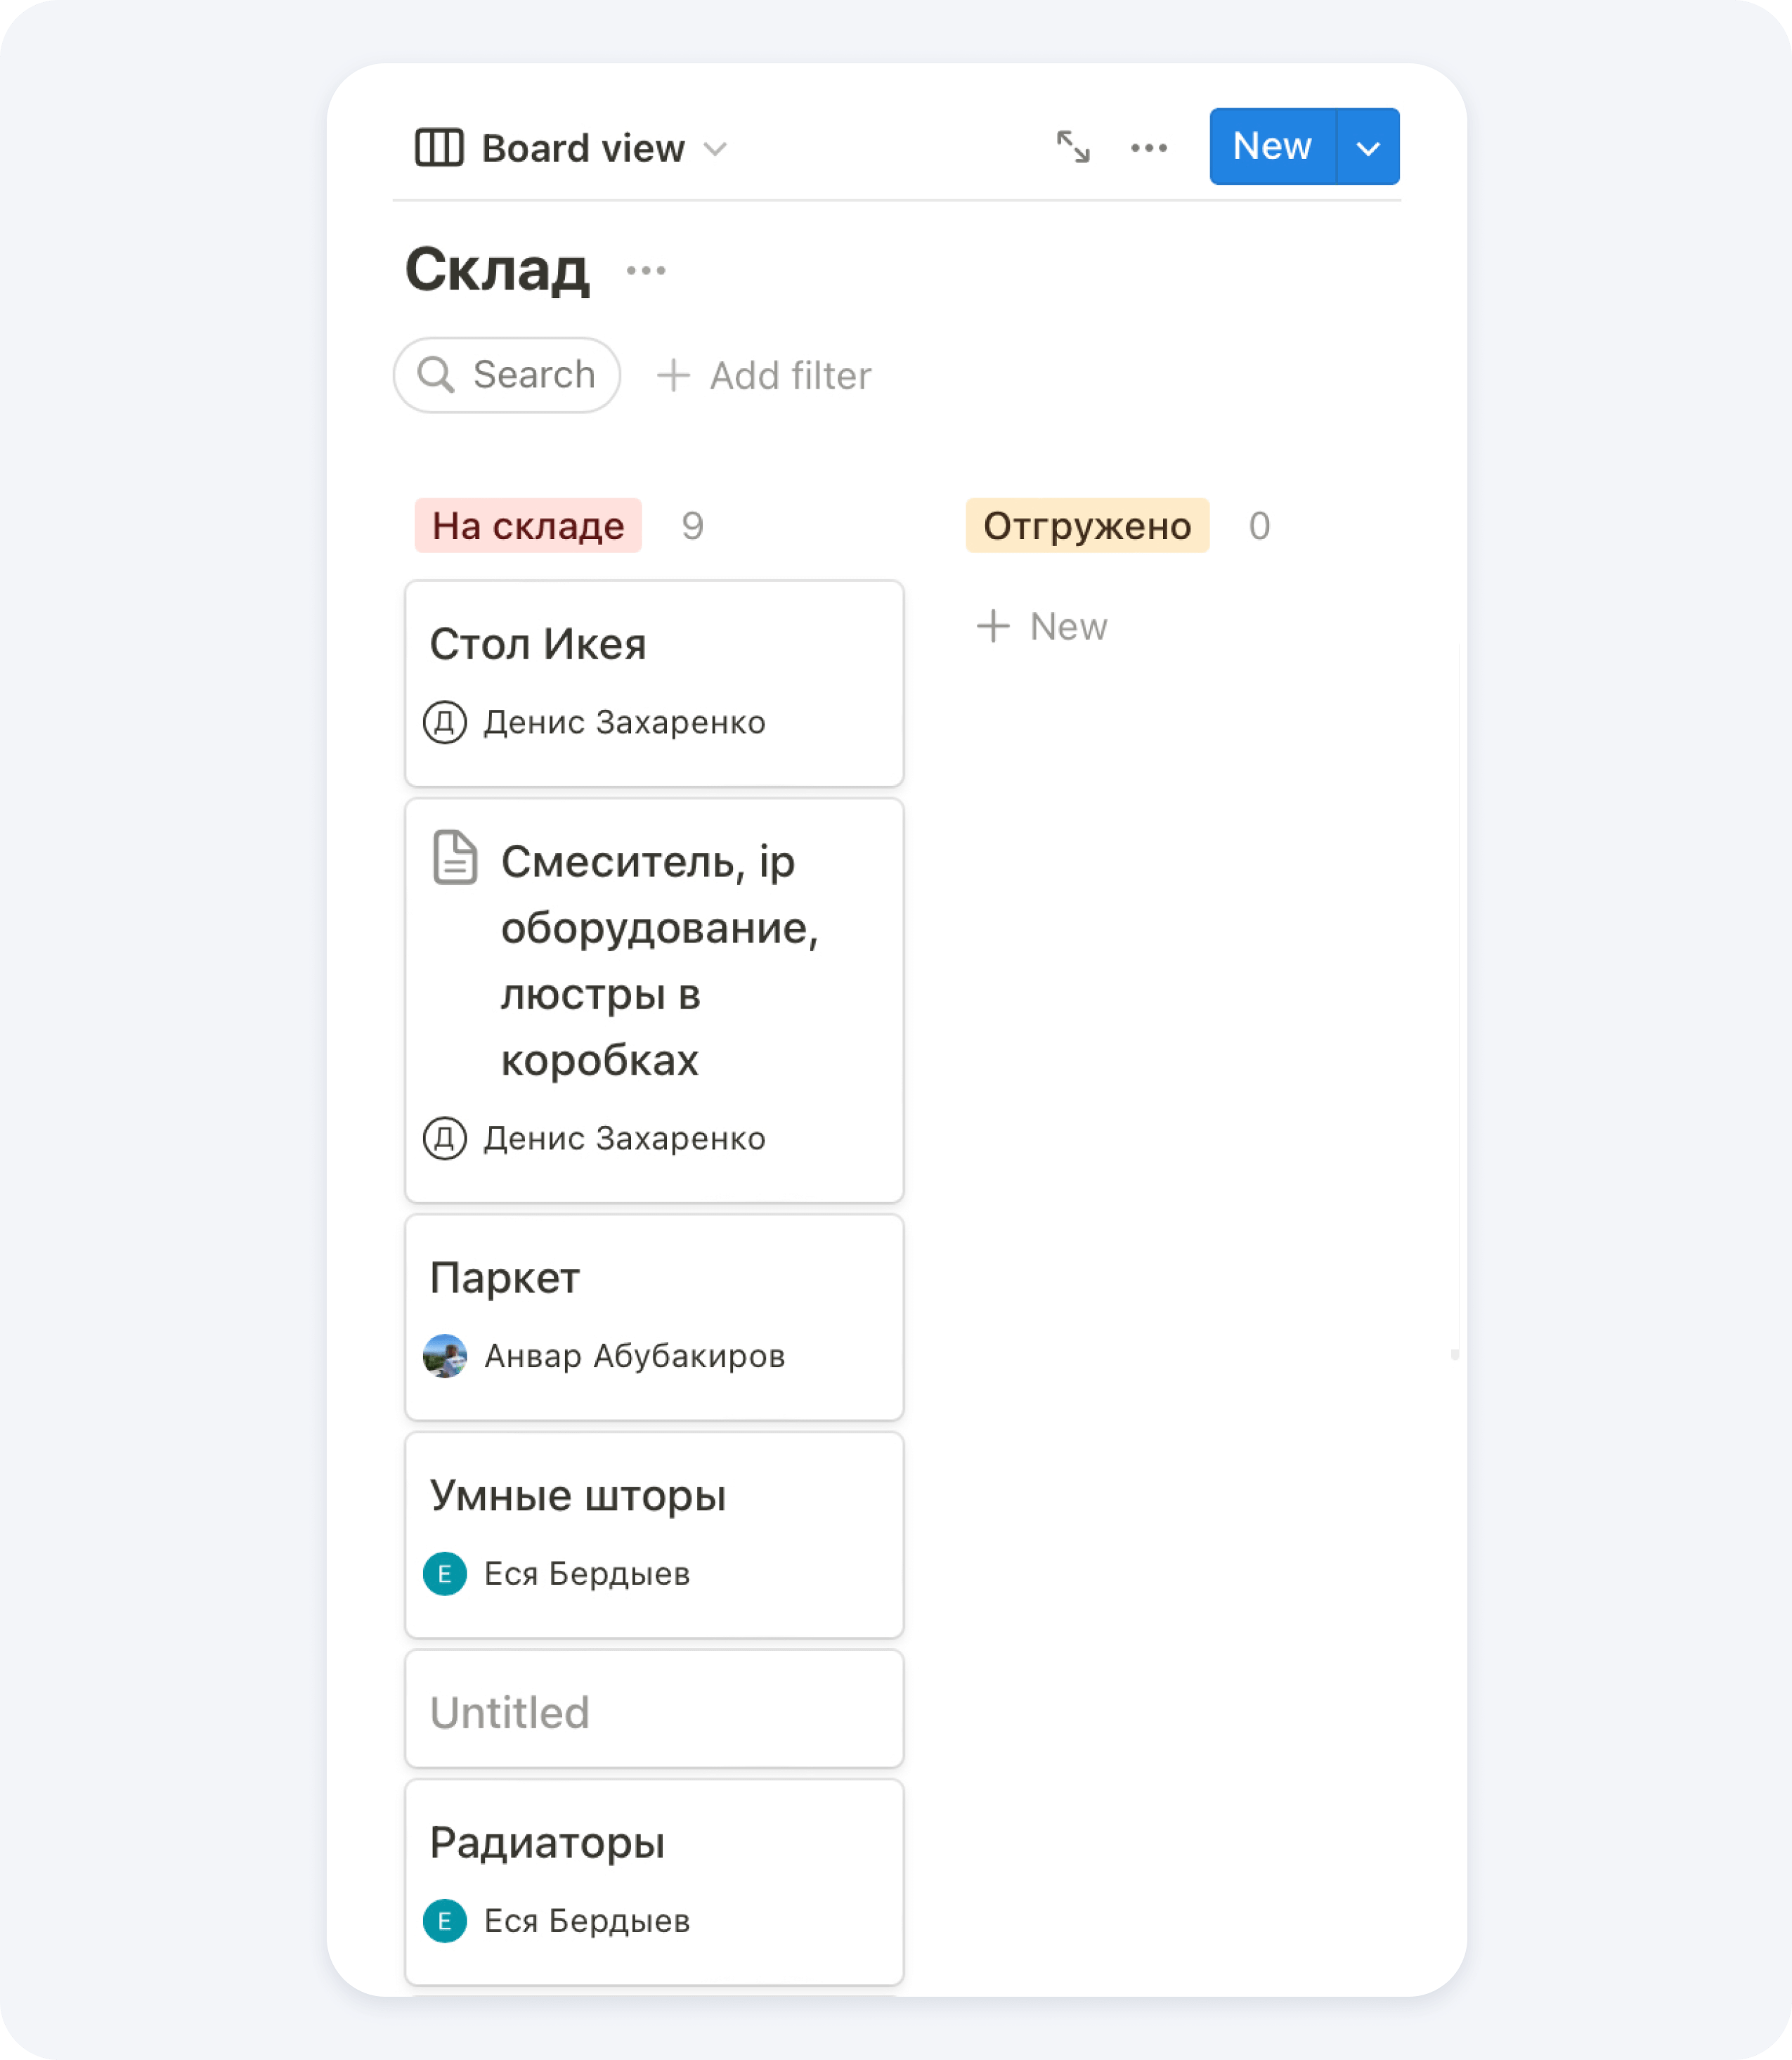Click the Search input field
This screenshot has height=2060, width=1792.
click(533, 375)
